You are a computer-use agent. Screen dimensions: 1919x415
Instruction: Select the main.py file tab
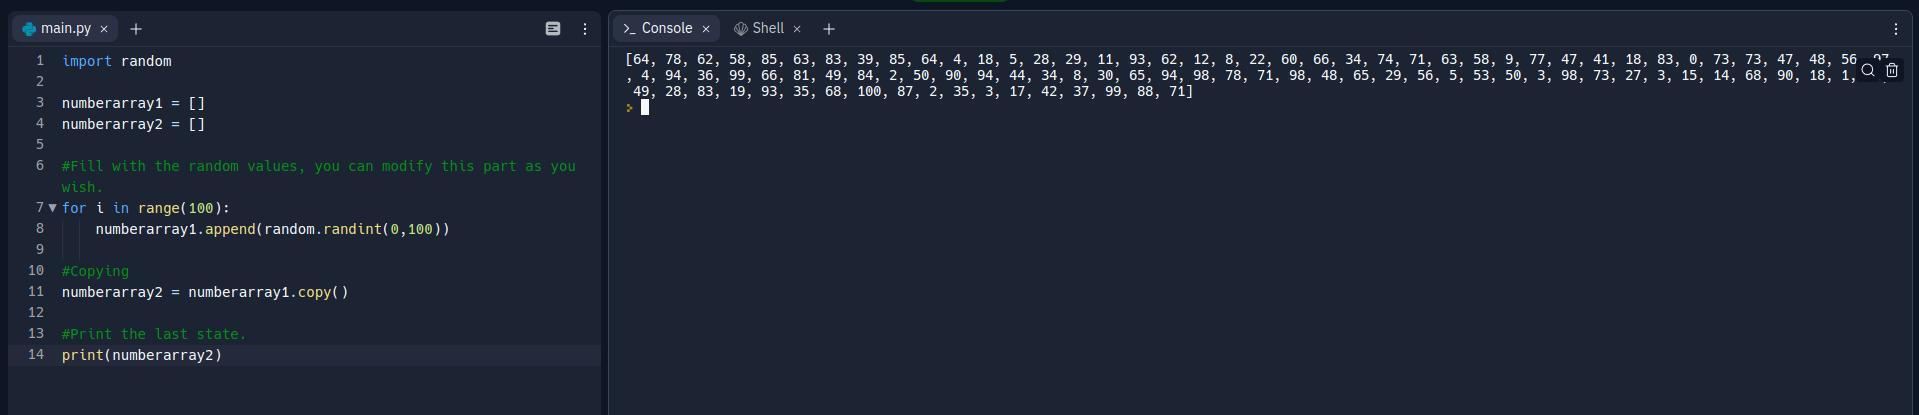tap(65, 29)
